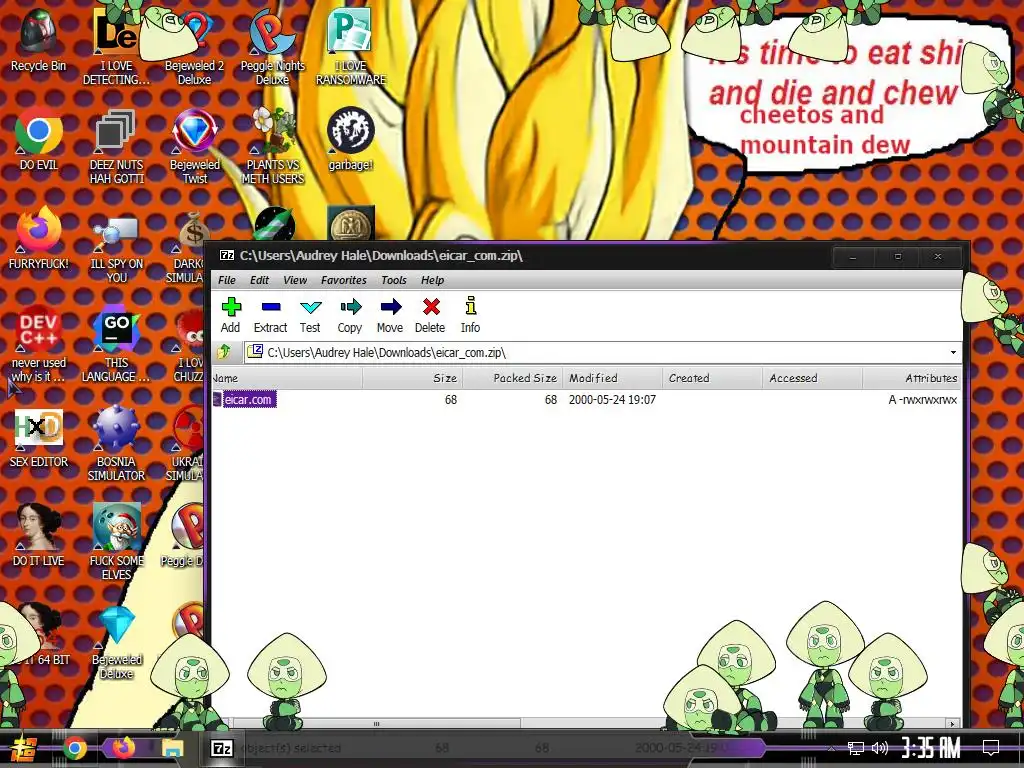The image size is (1024, 768).
Task: Sort by the Packed Size column header
Action: pos(513,378)
